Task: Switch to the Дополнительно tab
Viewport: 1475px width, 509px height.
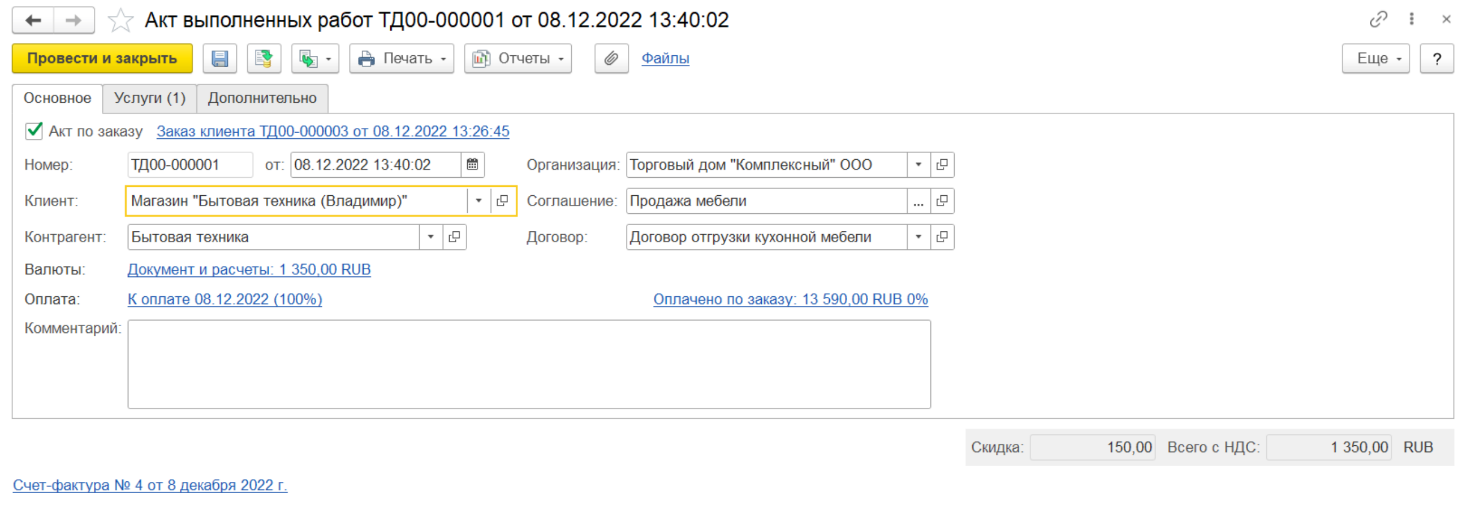Action: click(262, 98)
